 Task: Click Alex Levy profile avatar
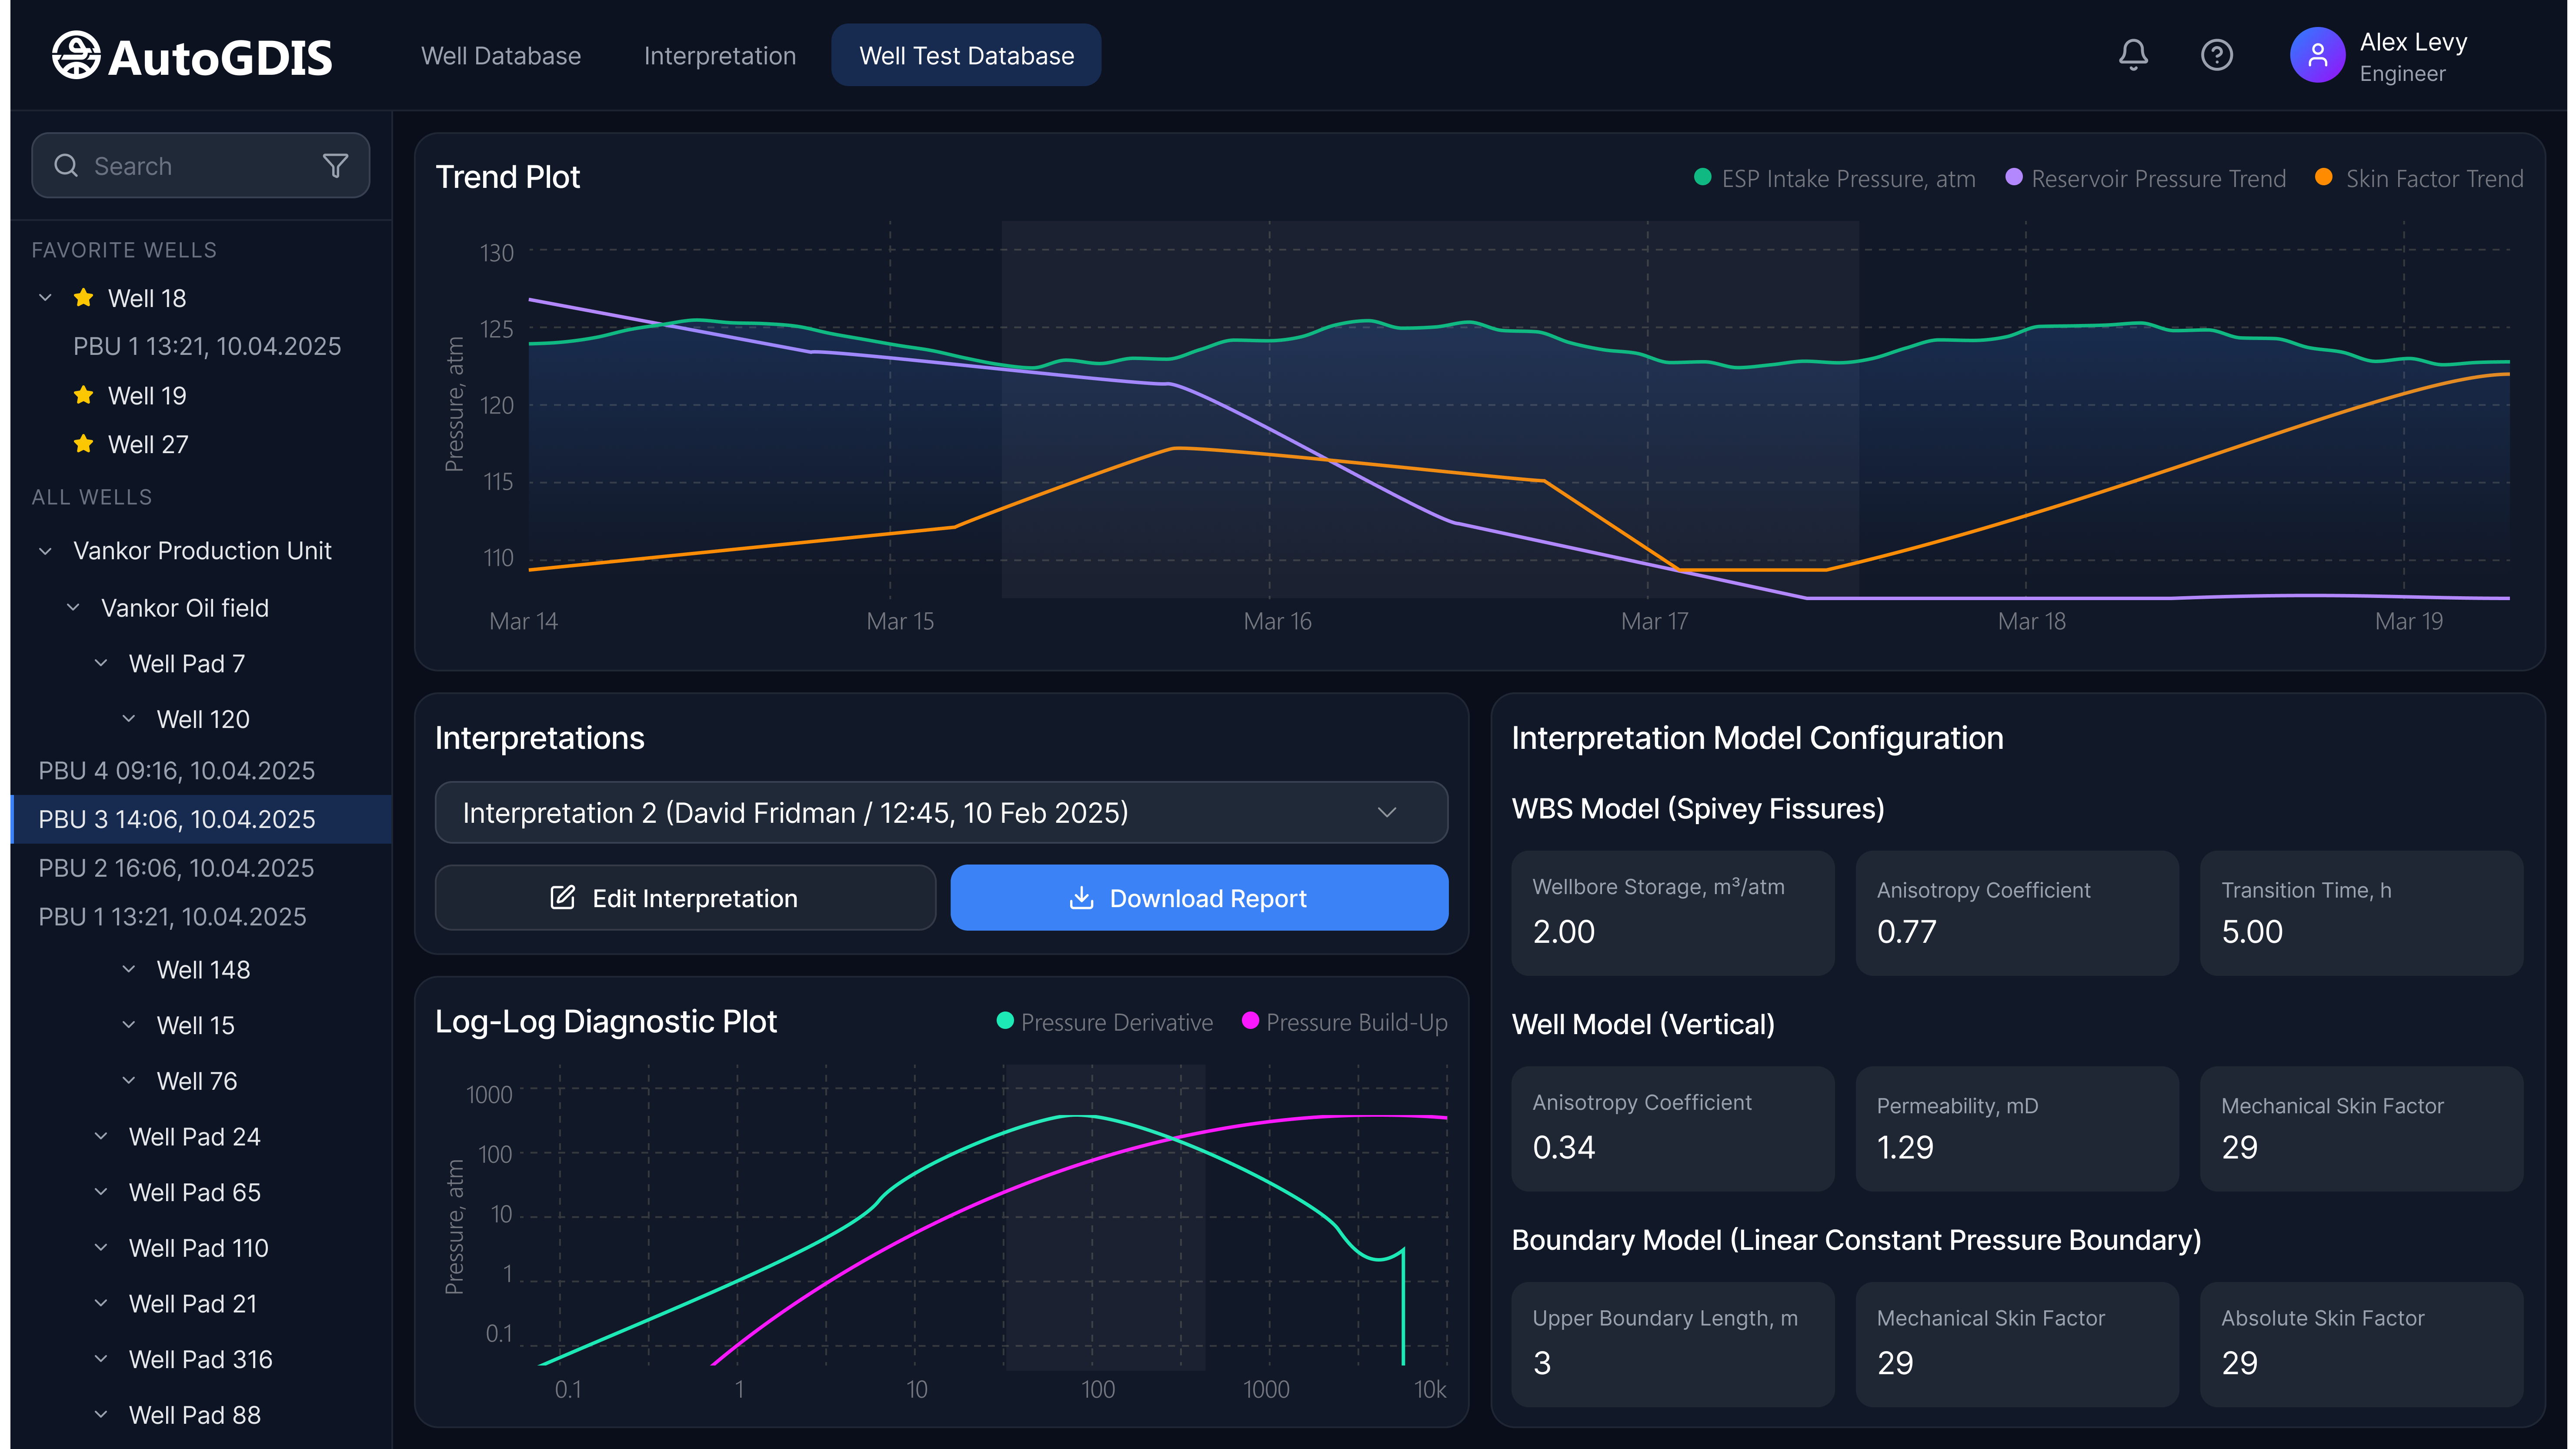point(2317,55)
